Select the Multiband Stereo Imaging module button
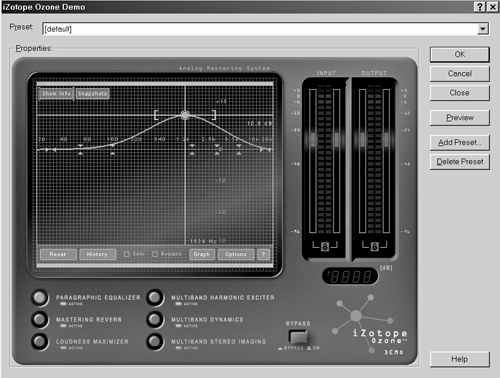This screenshot has height=378, width=500. 155,341
